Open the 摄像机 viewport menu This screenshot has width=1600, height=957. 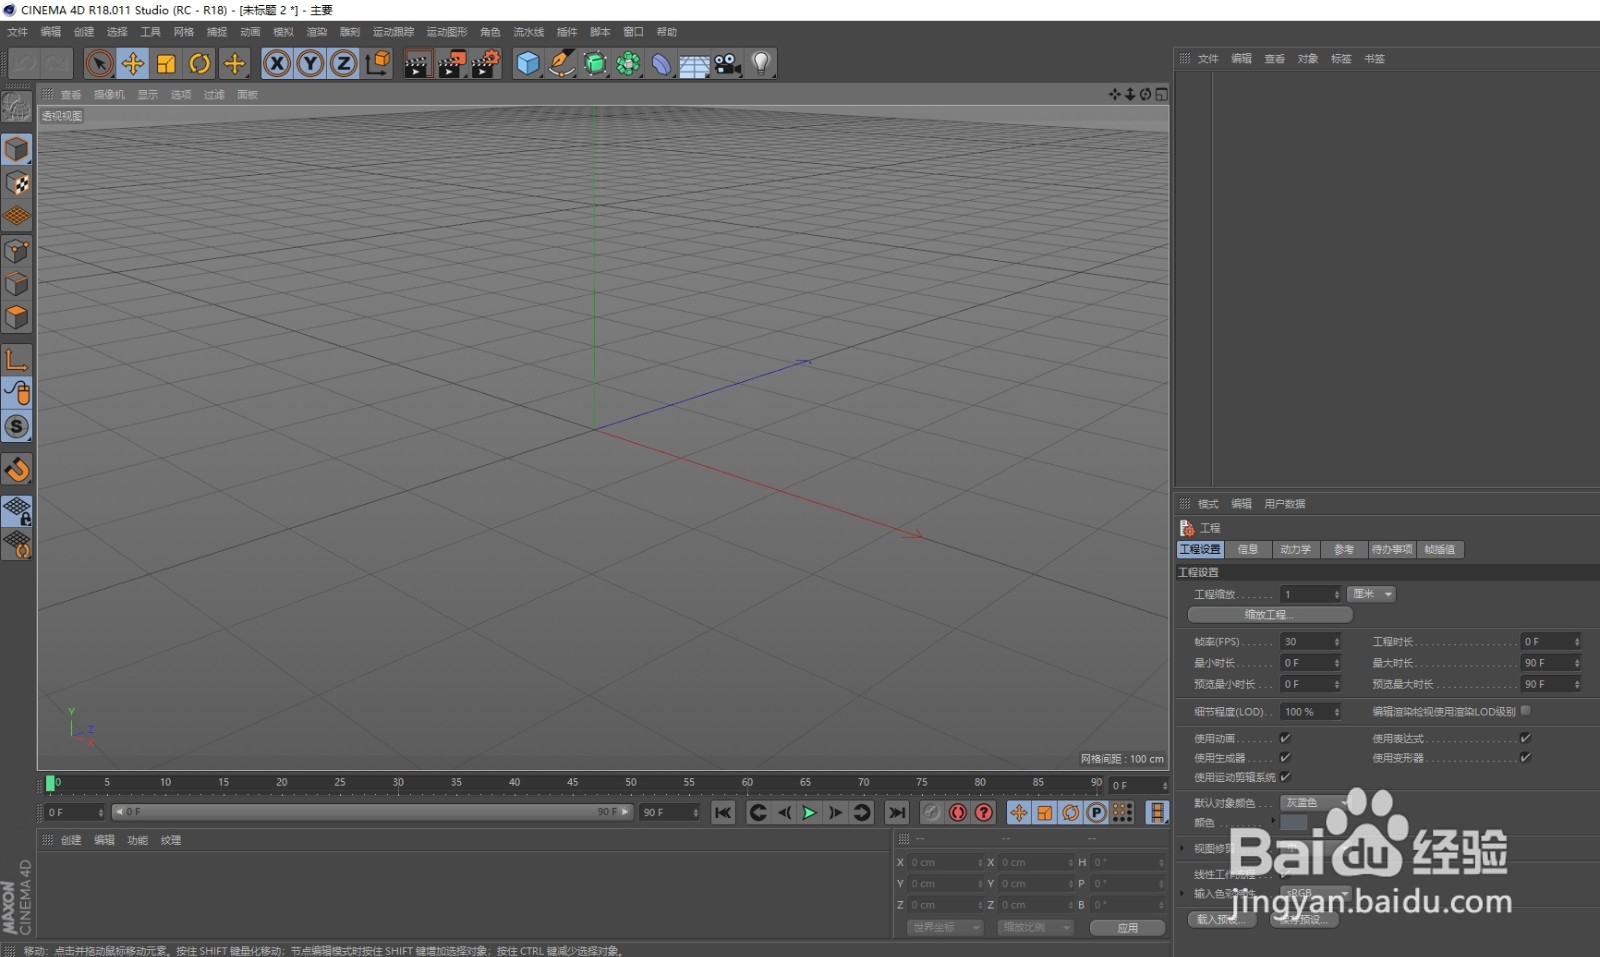pos(109,95)
